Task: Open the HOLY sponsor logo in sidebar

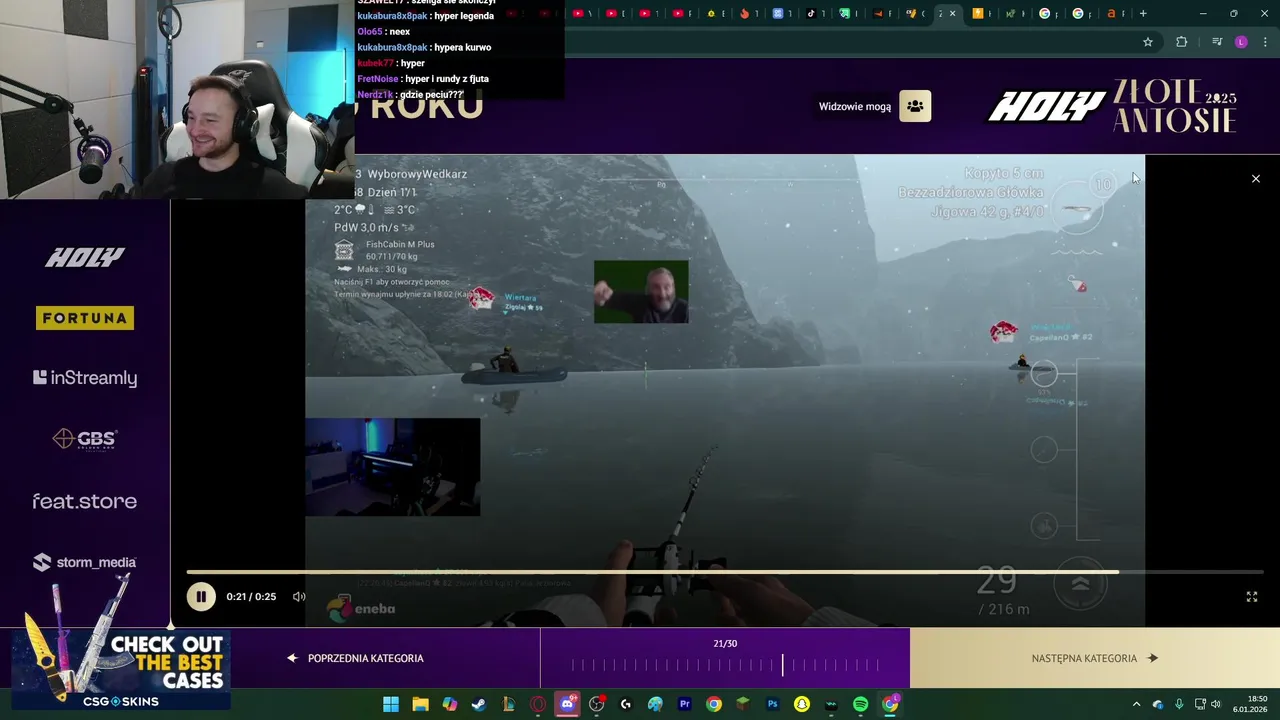Action: pos(85,258)
